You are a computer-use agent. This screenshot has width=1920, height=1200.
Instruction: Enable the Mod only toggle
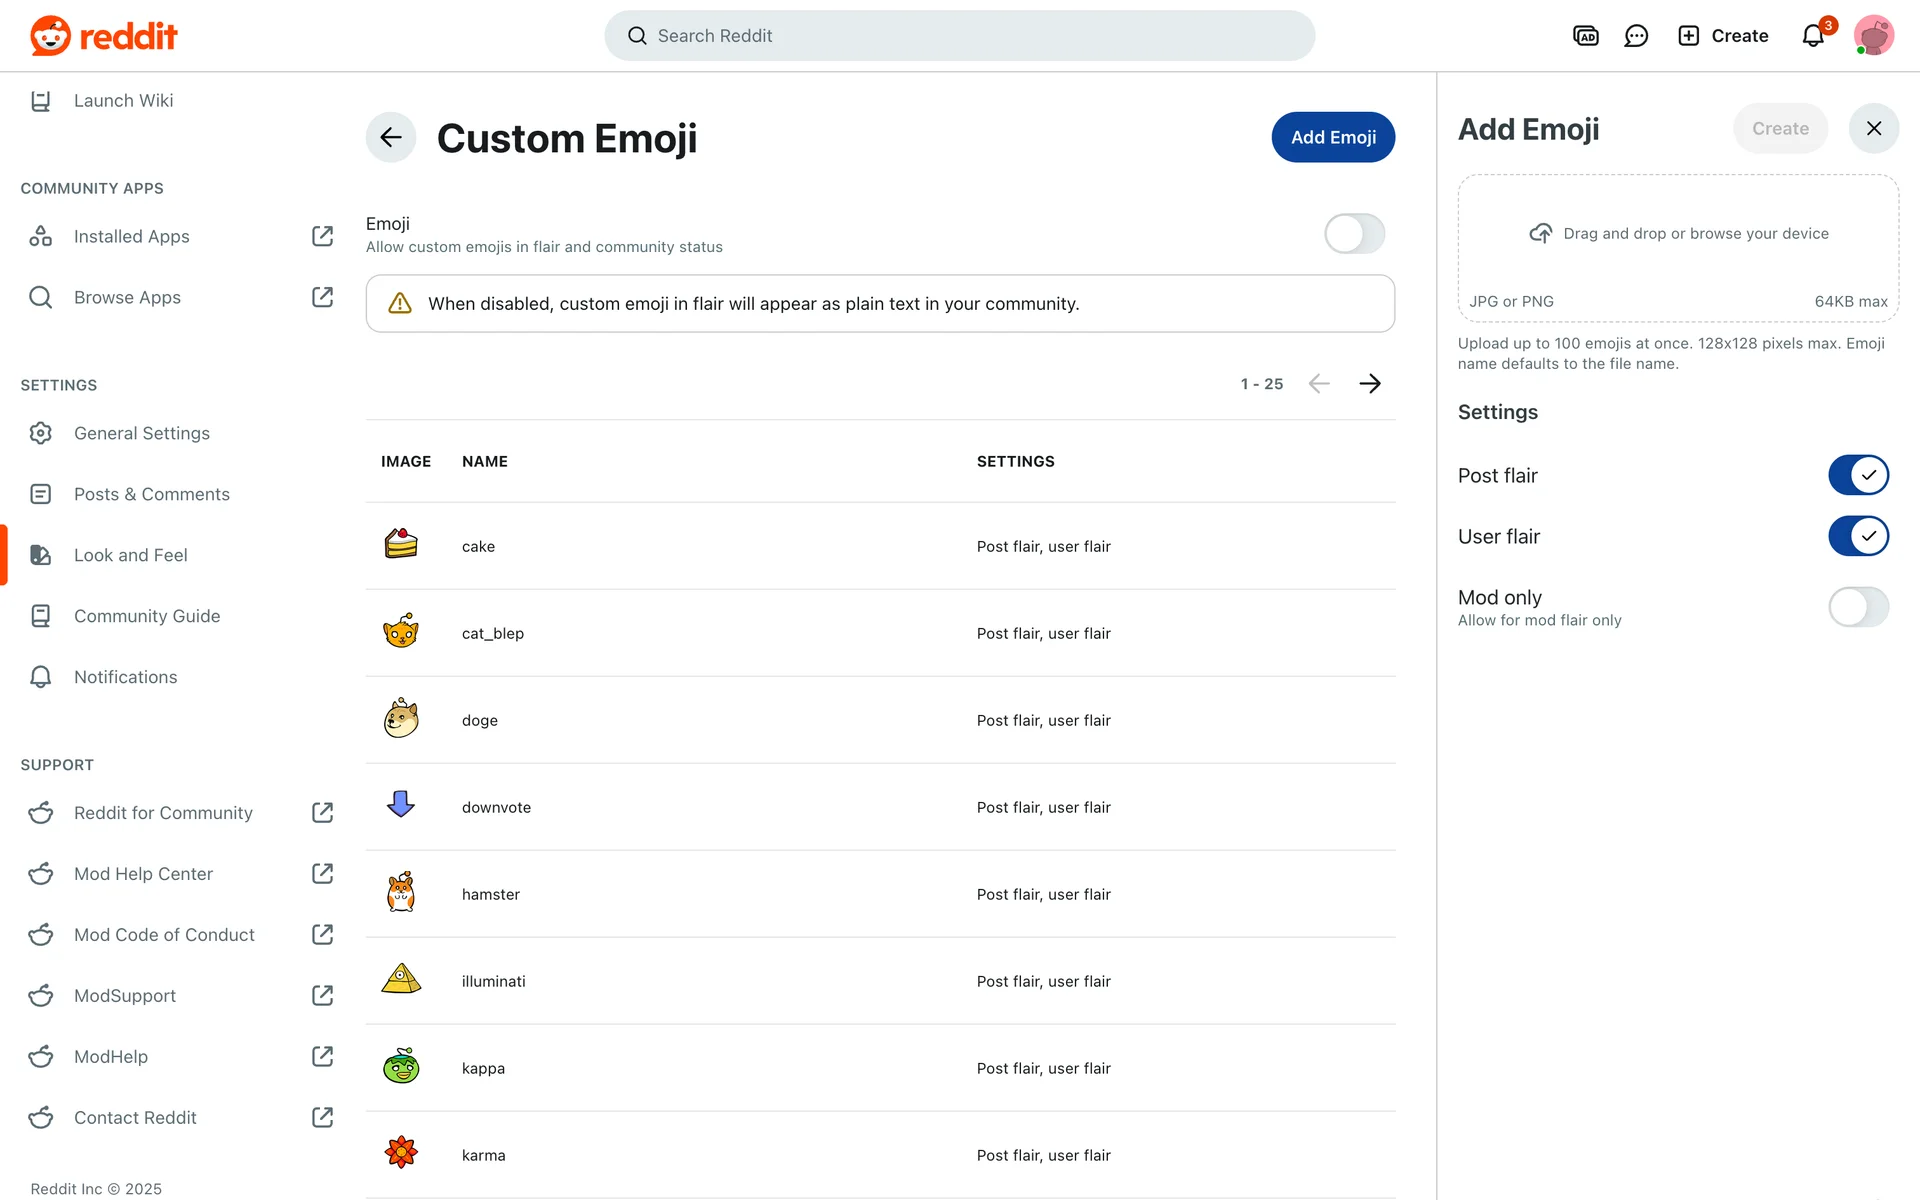pyautogui.click(x=1858, y=607)
